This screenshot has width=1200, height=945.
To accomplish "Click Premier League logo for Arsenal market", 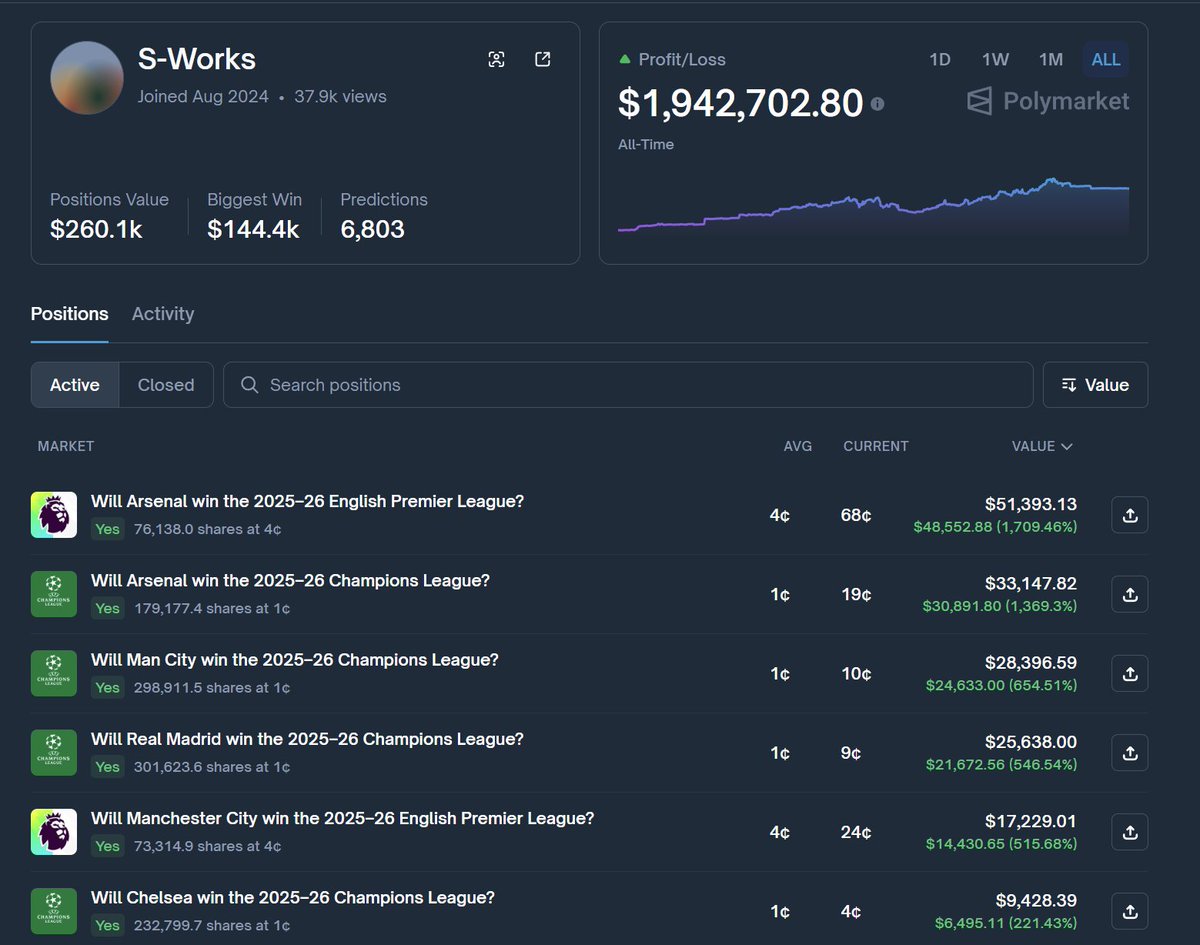I will 54,515.
